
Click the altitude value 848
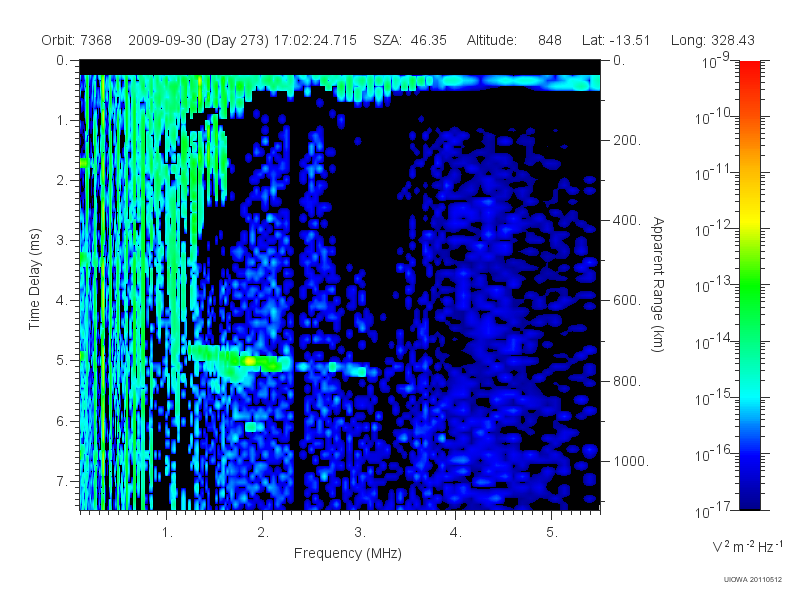[549, 40]
